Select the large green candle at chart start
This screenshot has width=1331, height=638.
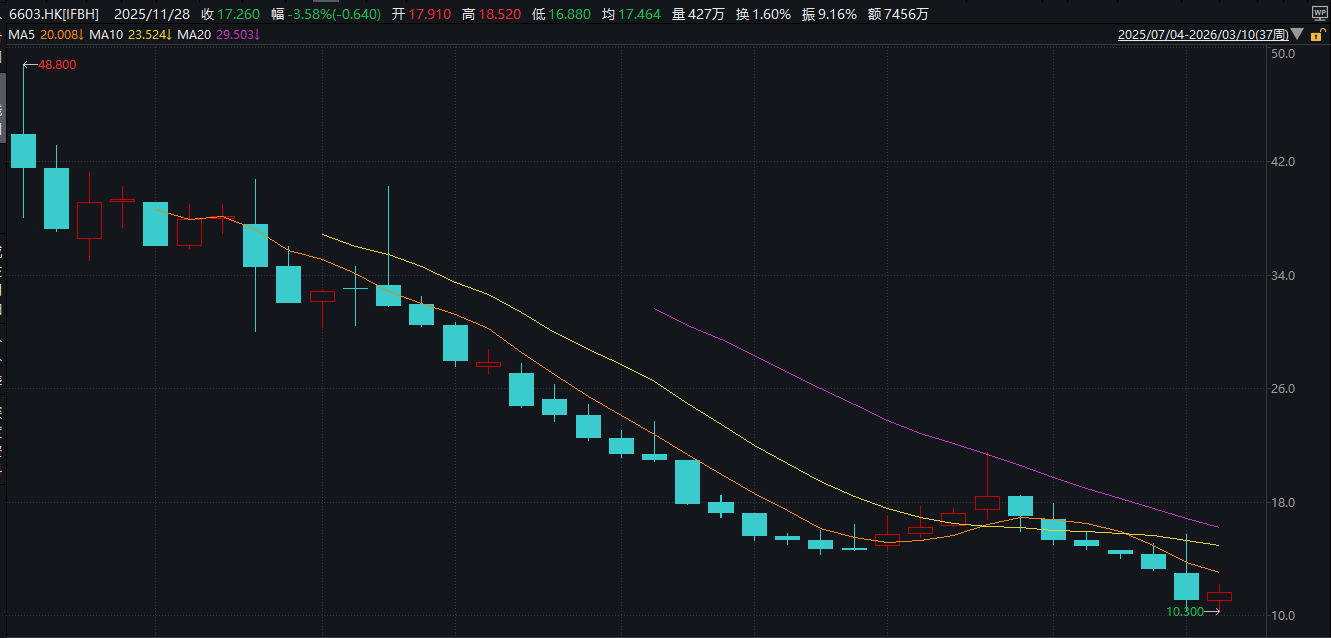(x=22, y=150)
